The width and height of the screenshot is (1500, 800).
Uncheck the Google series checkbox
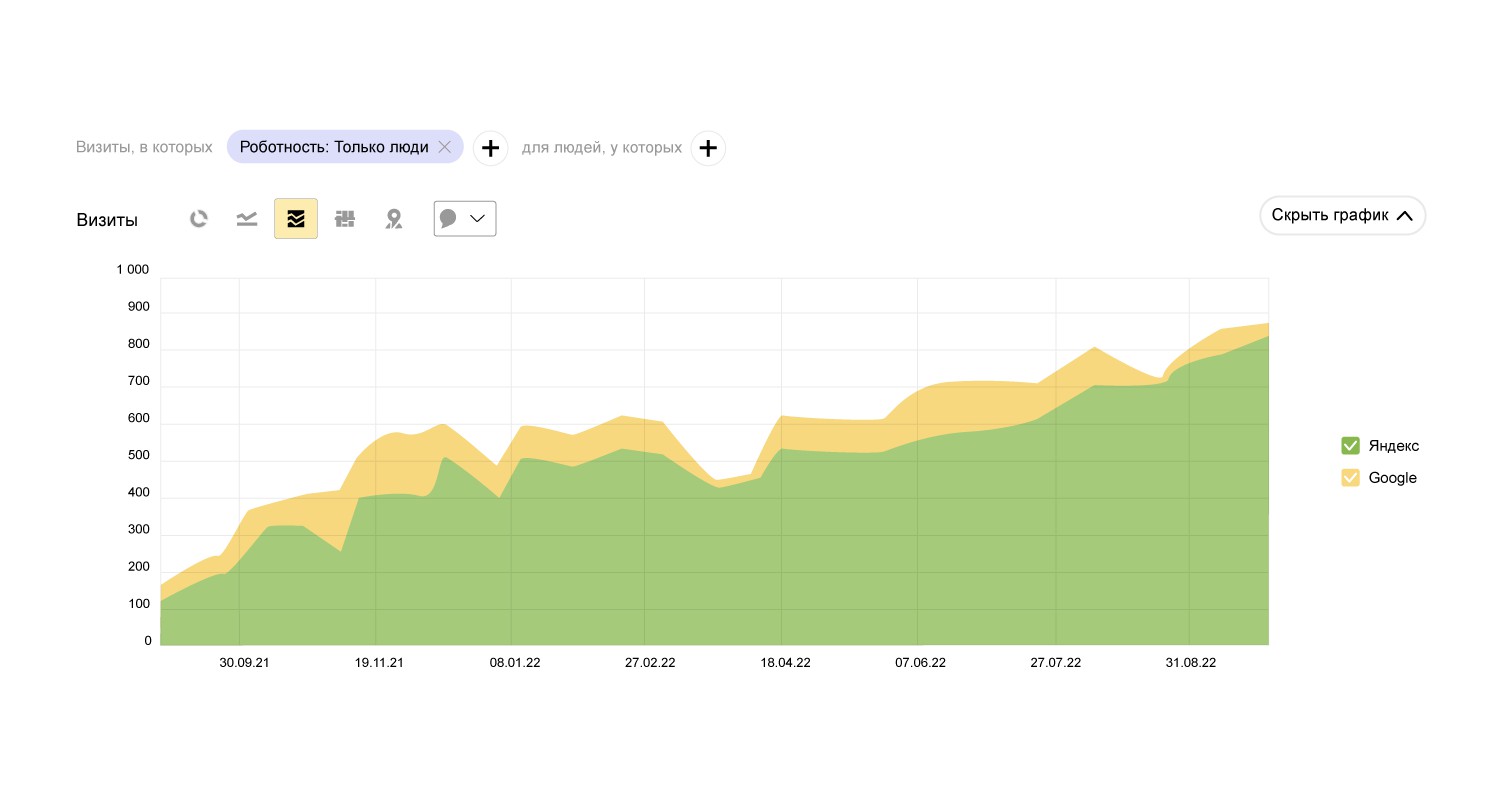[x=1350, y=478]
